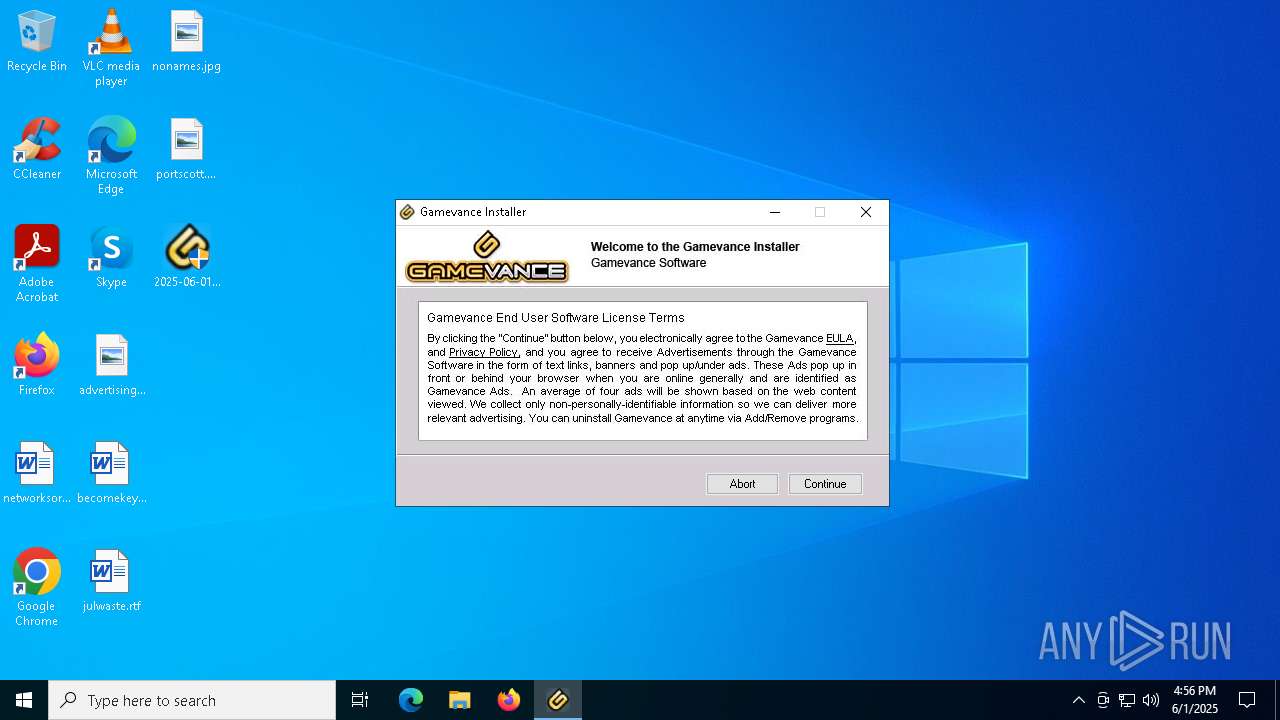Open the Gamevance EULA link

coord(839,338)
